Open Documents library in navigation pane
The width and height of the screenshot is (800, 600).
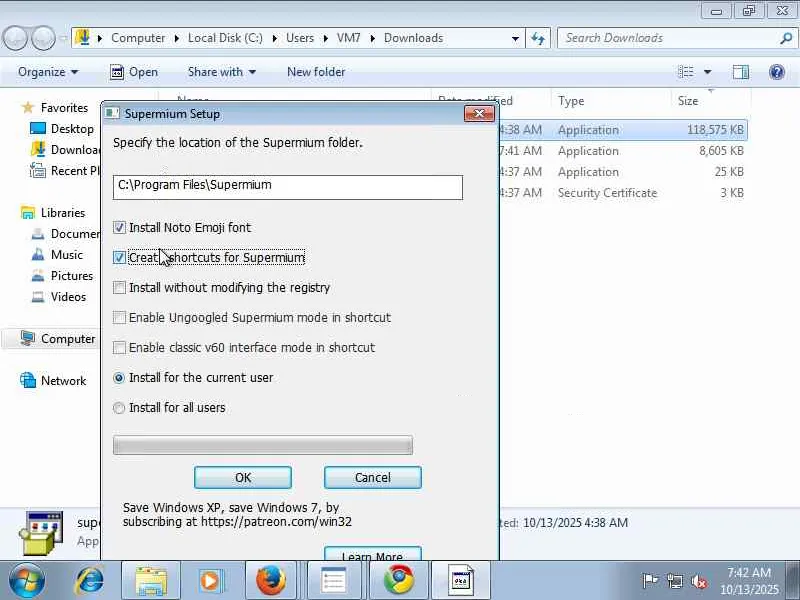point(65,234)
